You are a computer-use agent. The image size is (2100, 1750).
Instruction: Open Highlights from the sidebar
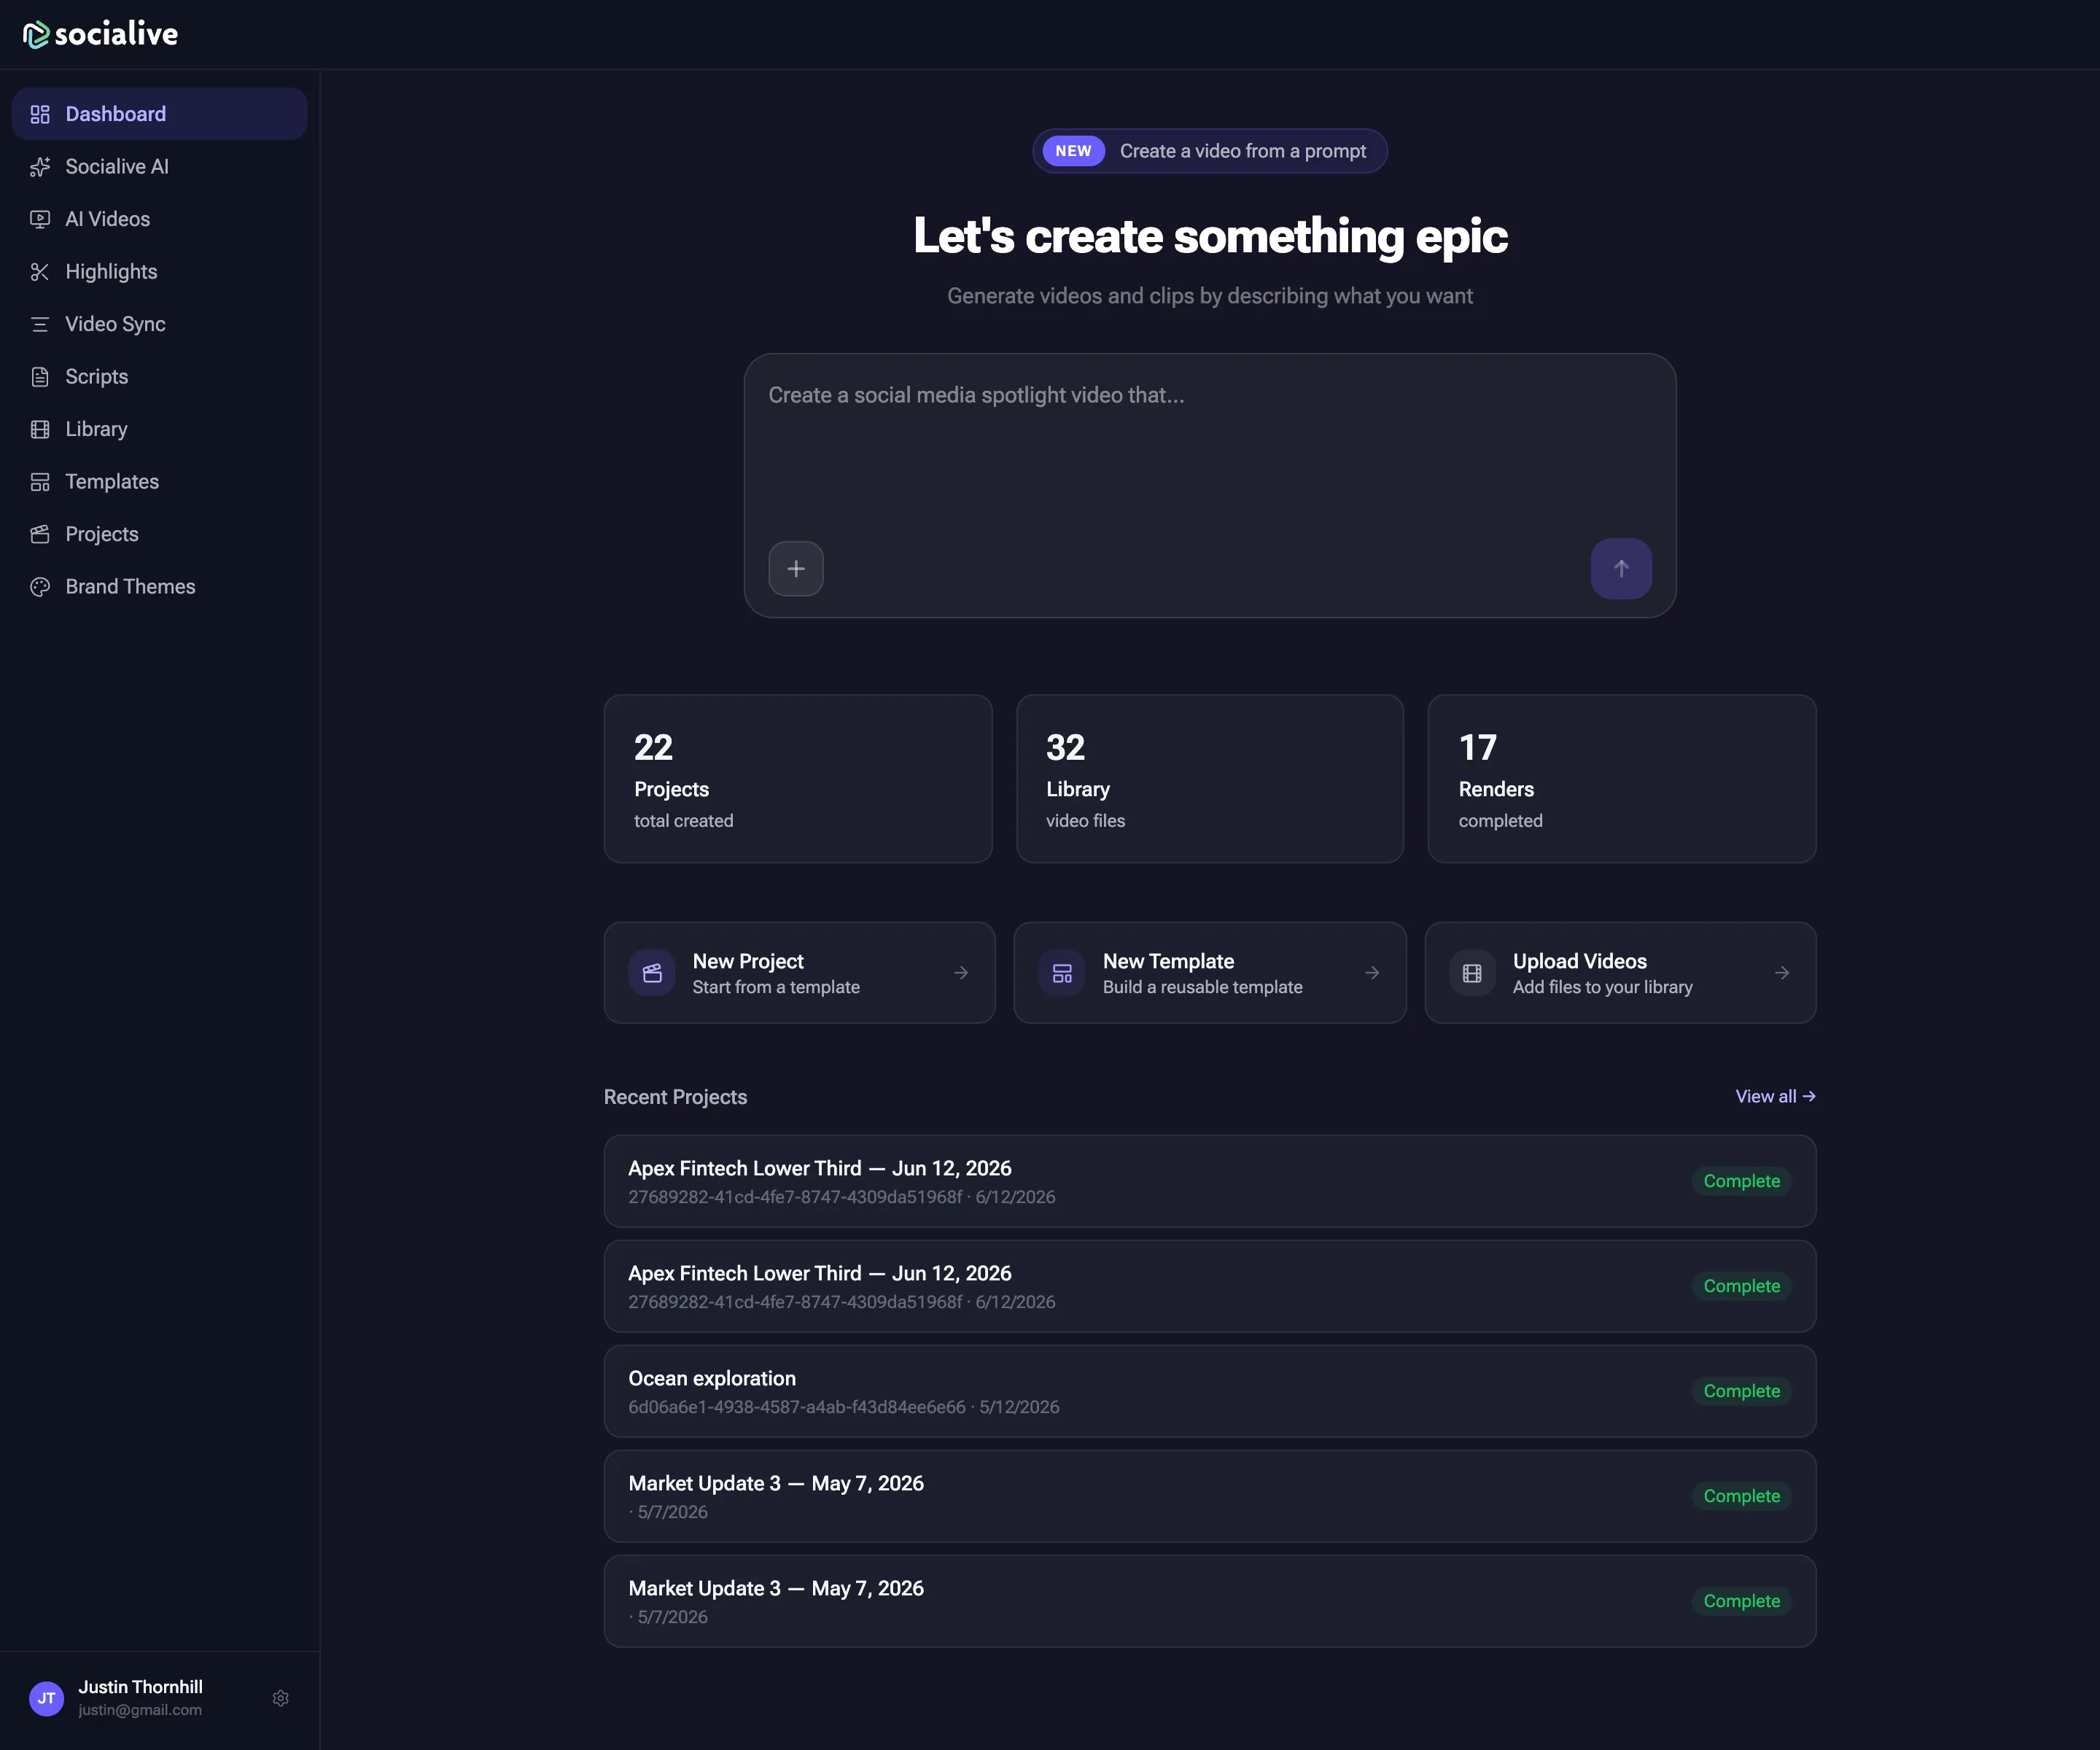159,272
